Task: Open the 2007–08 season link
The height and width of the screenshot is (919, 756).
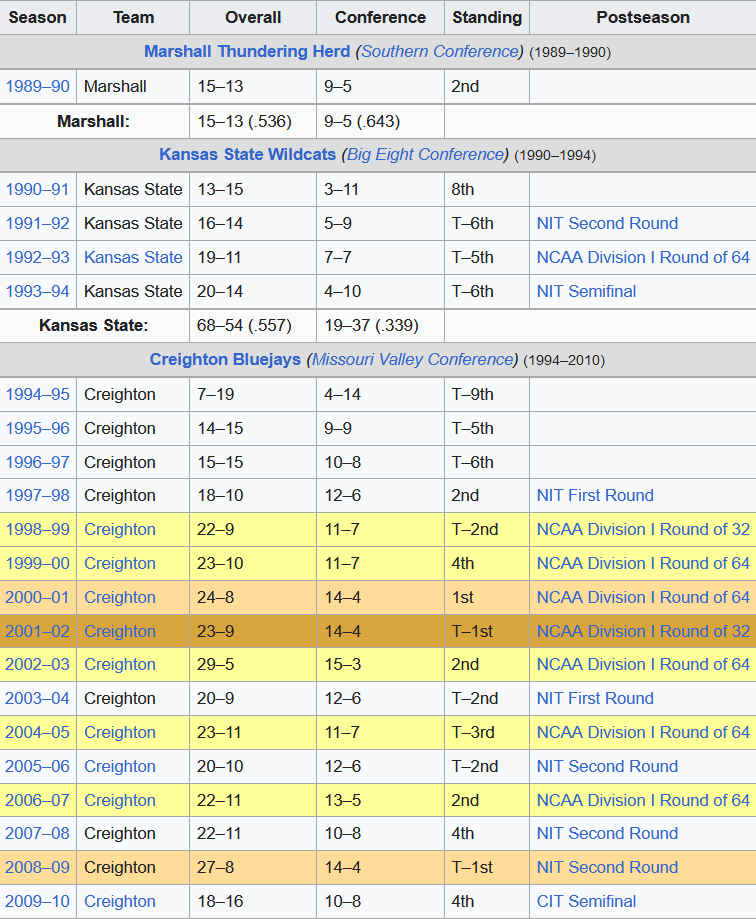Action: coord(38,833)
